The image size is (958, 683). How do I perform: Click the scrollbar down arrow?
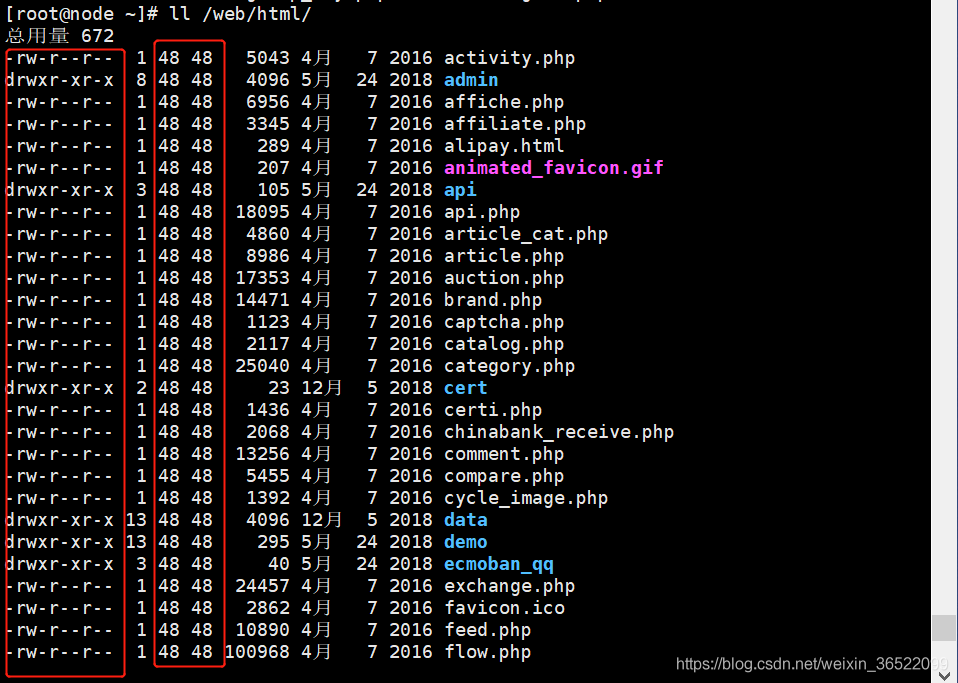(943, 674)
